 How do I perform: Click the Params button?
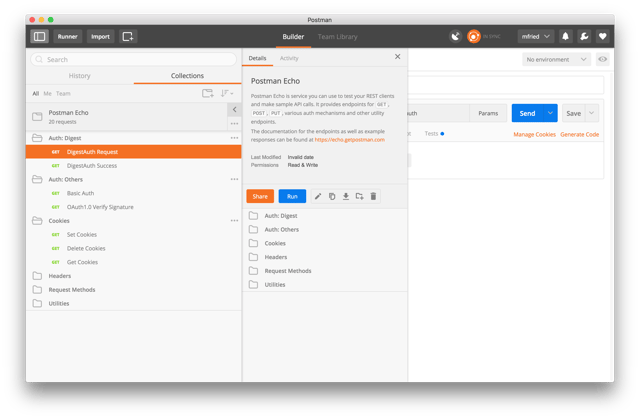[x=488, y=113]
